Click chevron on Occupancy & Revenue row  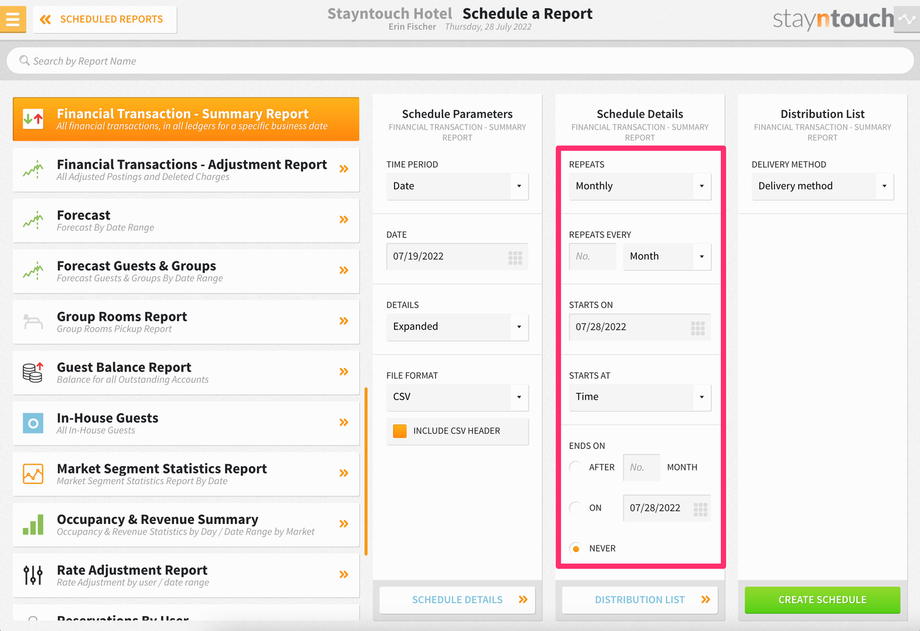point(344,524)
